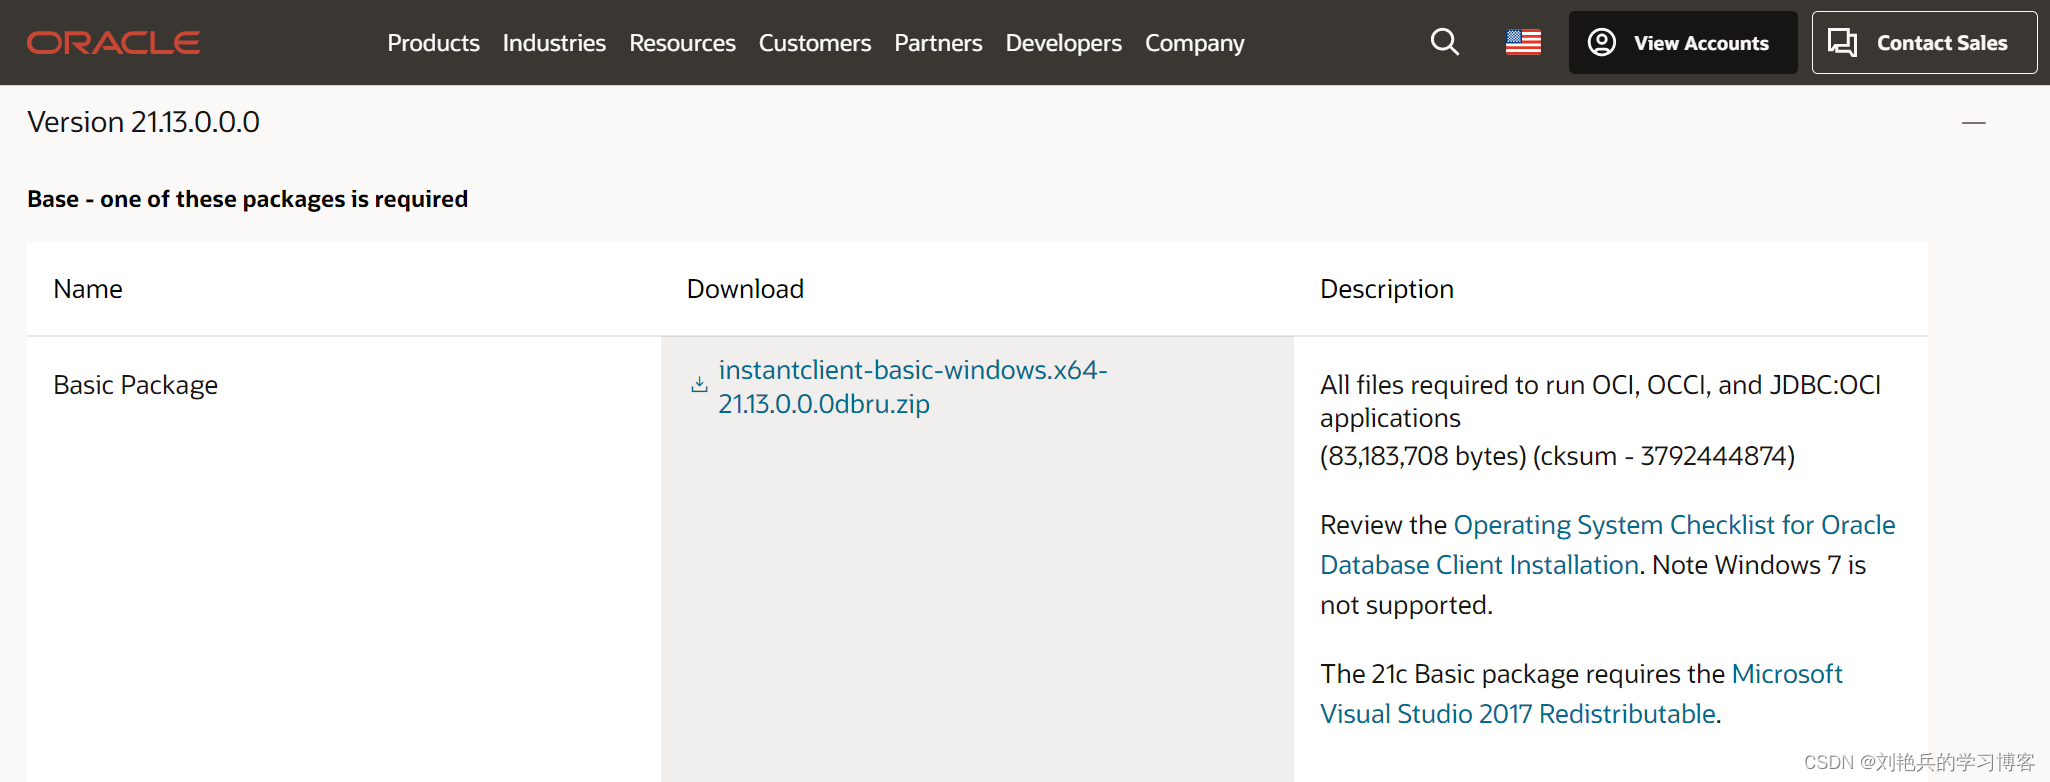Open the search magnifier icon
The width and height of the screenshot is (2050, 782).
pos(1444,42)
